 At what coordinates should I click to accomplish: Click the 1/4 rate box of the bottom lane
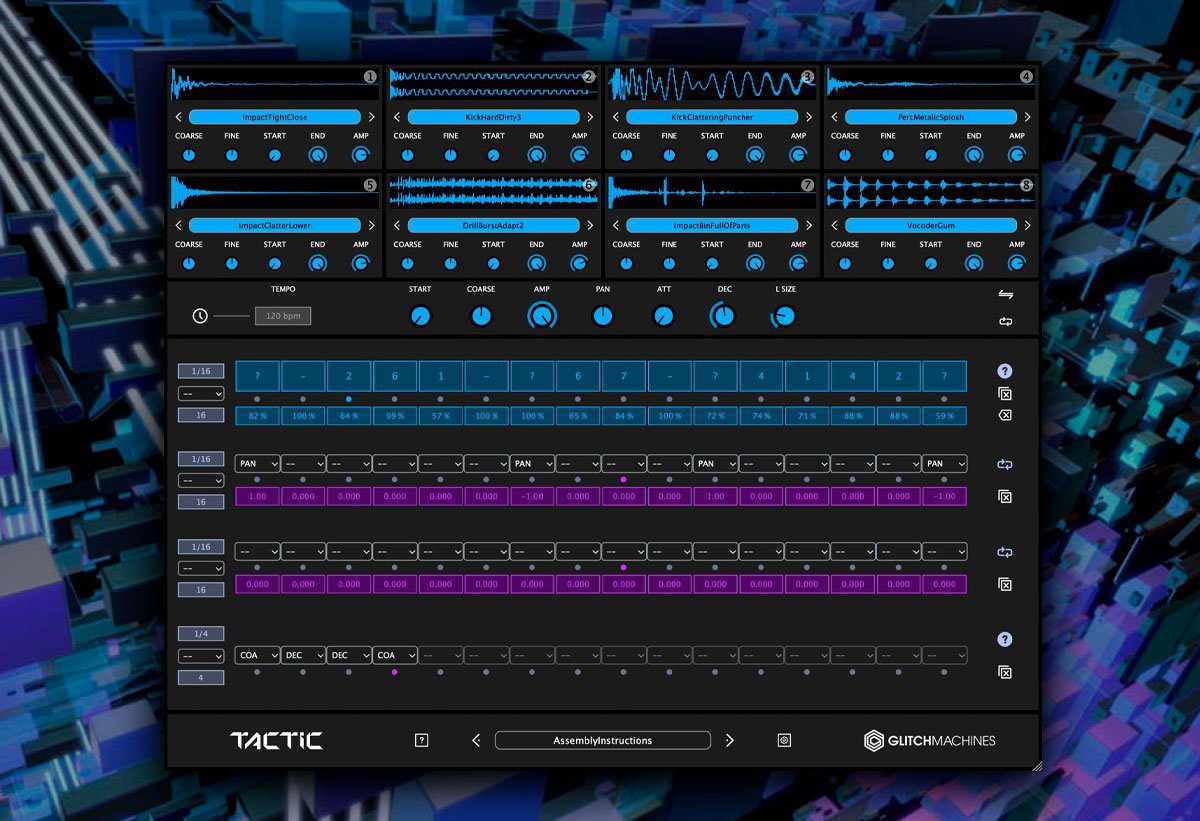coord(201,634)
